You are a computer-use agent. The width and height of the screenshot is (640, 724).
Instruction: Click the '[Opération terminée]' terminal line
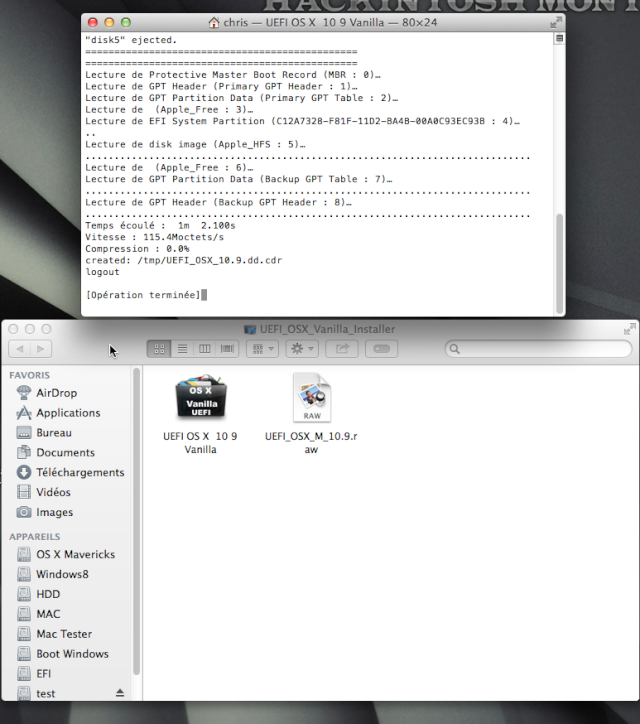143,295
